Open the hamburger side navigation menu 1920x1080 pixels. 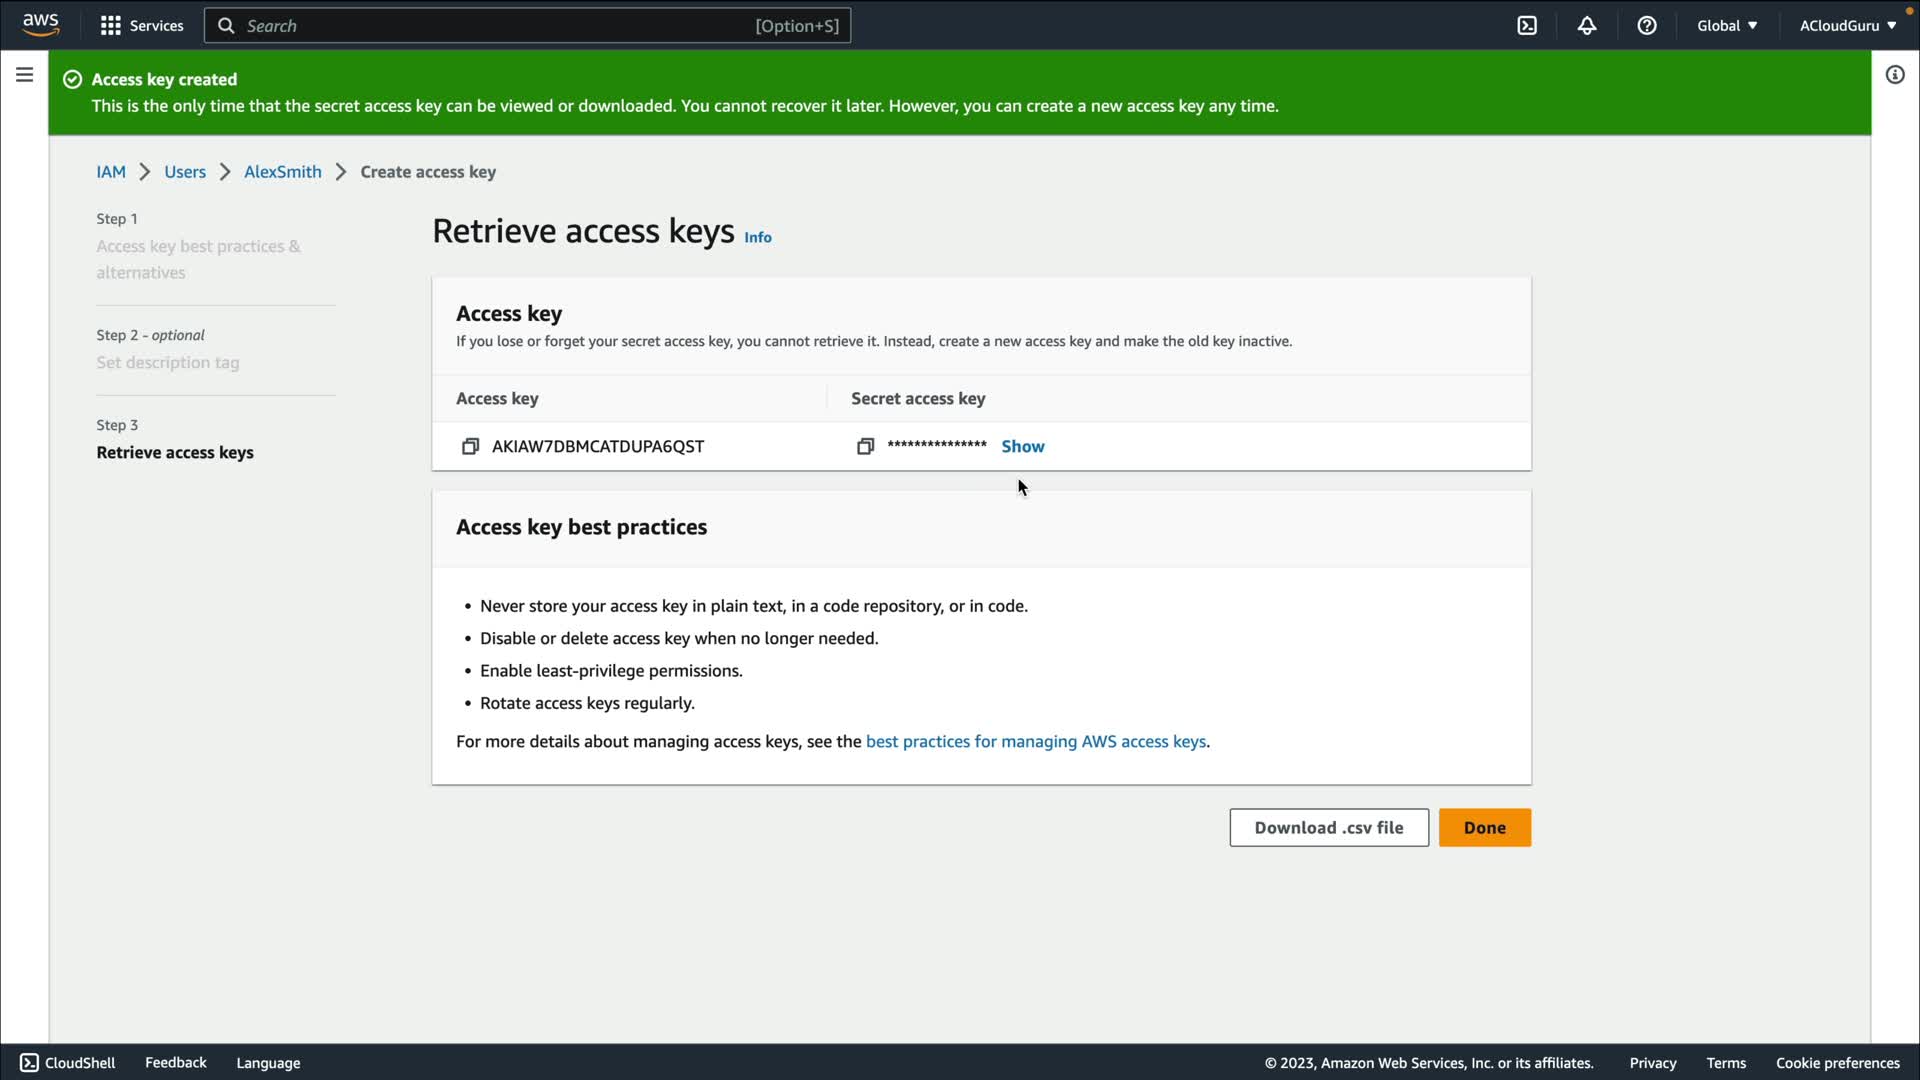tap(25, 75)
